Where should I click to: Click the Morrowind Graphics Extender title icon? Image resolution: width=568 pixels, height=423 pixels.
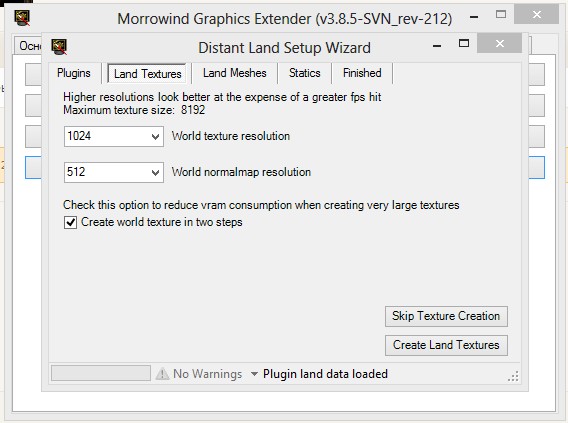click(22, 17)
